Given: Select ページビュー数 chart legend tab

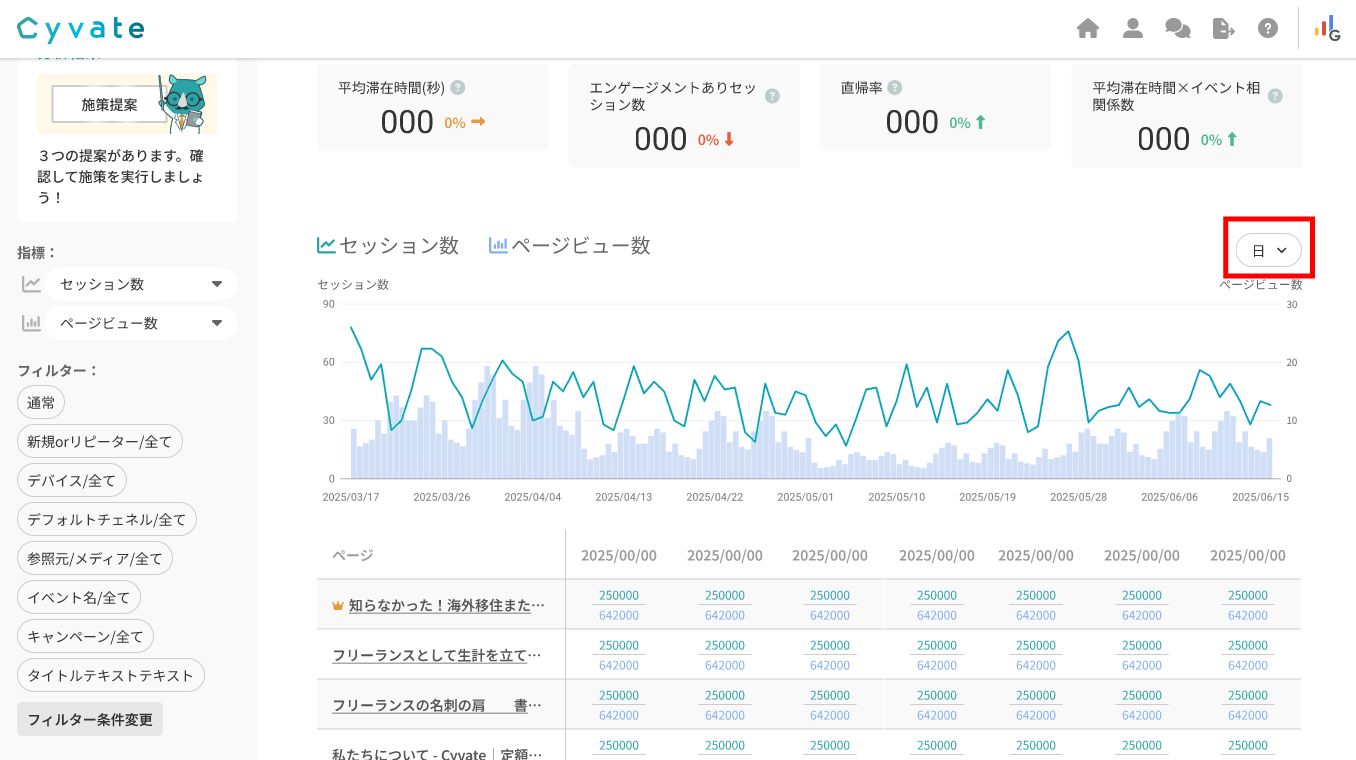Looking at the screenshot, I should click(x=570, y=245).
